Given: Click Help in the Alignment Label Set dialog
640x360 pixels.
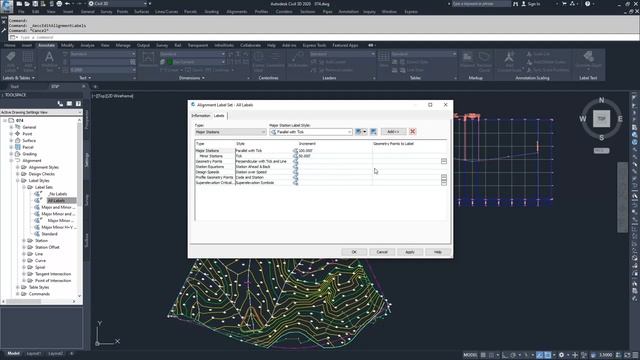Looking at the screenshot, I should click(437, 252).
